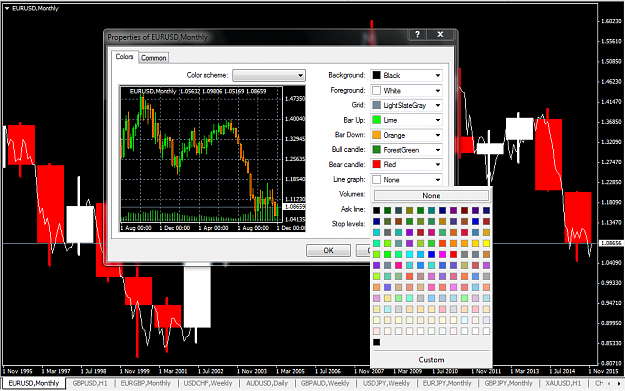Click the Stop levels: label
This screenshot has width=625, height=391.
click(348, 224)
